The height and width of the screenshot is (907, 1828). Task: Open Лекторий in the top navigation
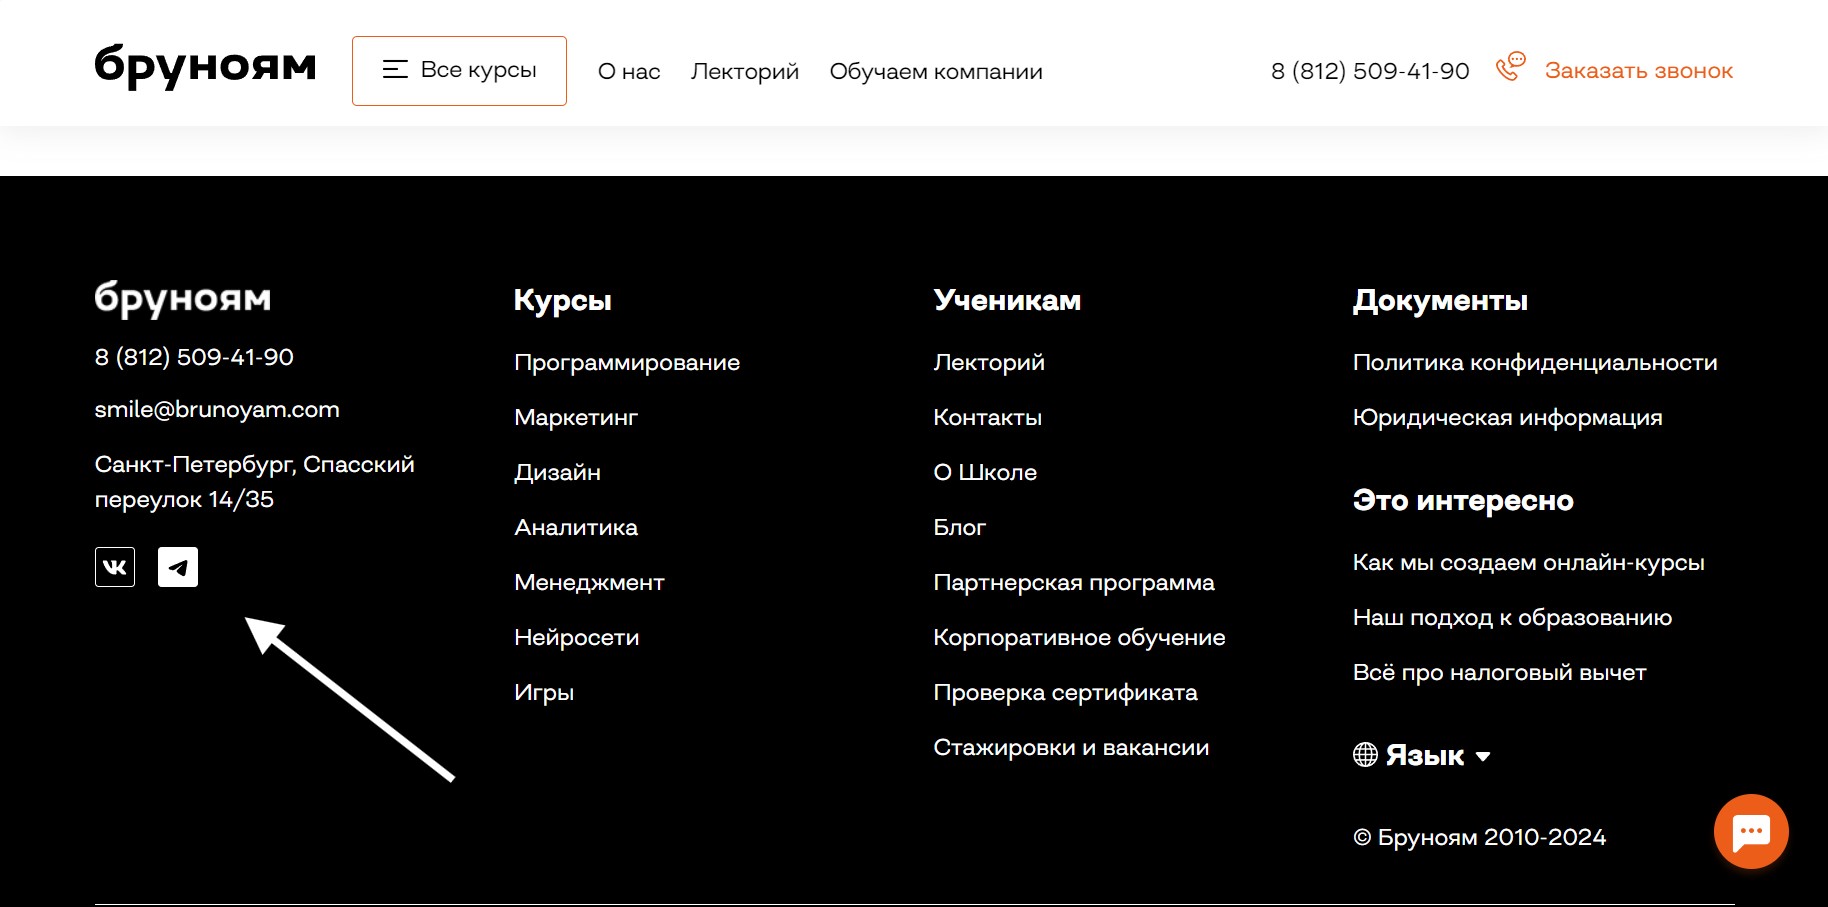745,71
